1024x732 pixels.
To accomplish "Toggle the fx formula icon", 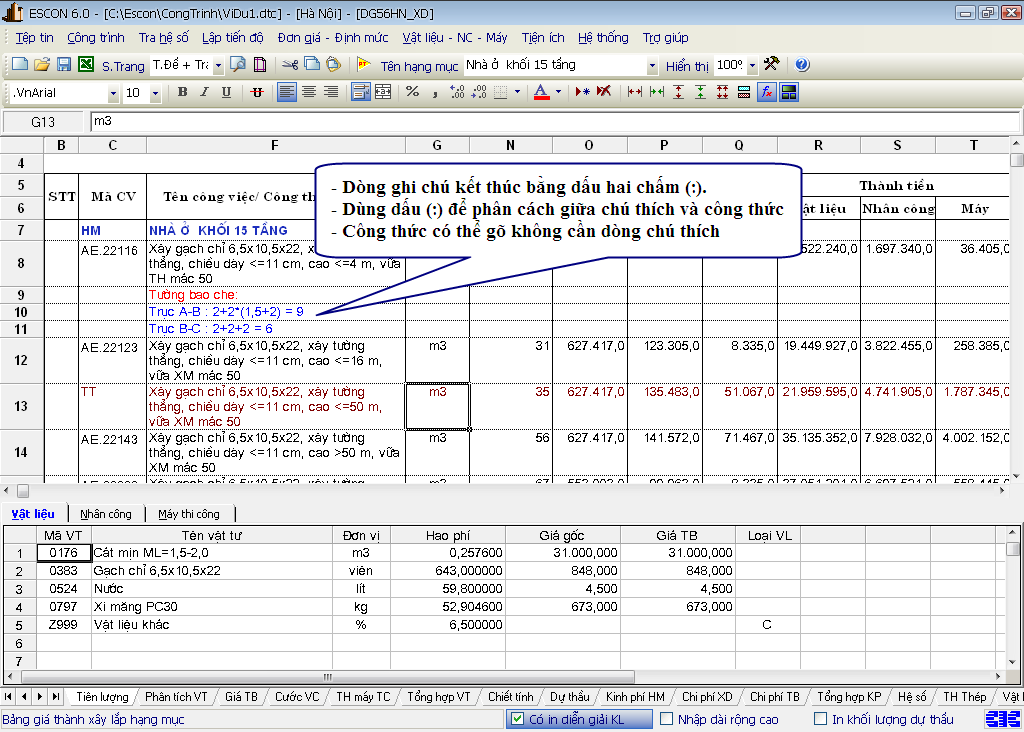I will pos(767,92).
